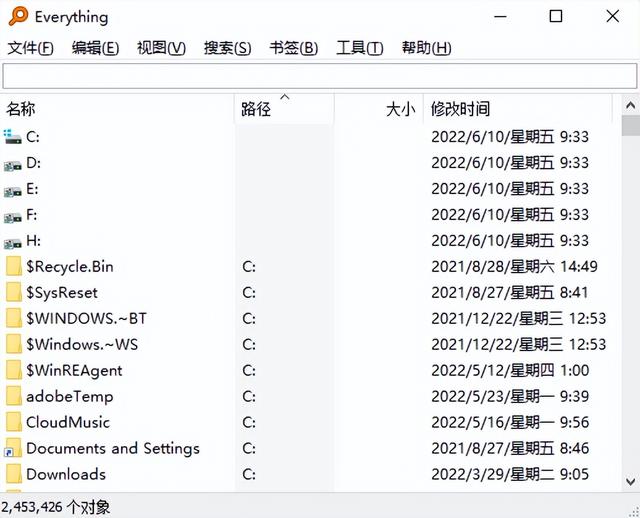Sort by the 路径 column header
This screenshot has width=640, height=518.
pos(284,109)
